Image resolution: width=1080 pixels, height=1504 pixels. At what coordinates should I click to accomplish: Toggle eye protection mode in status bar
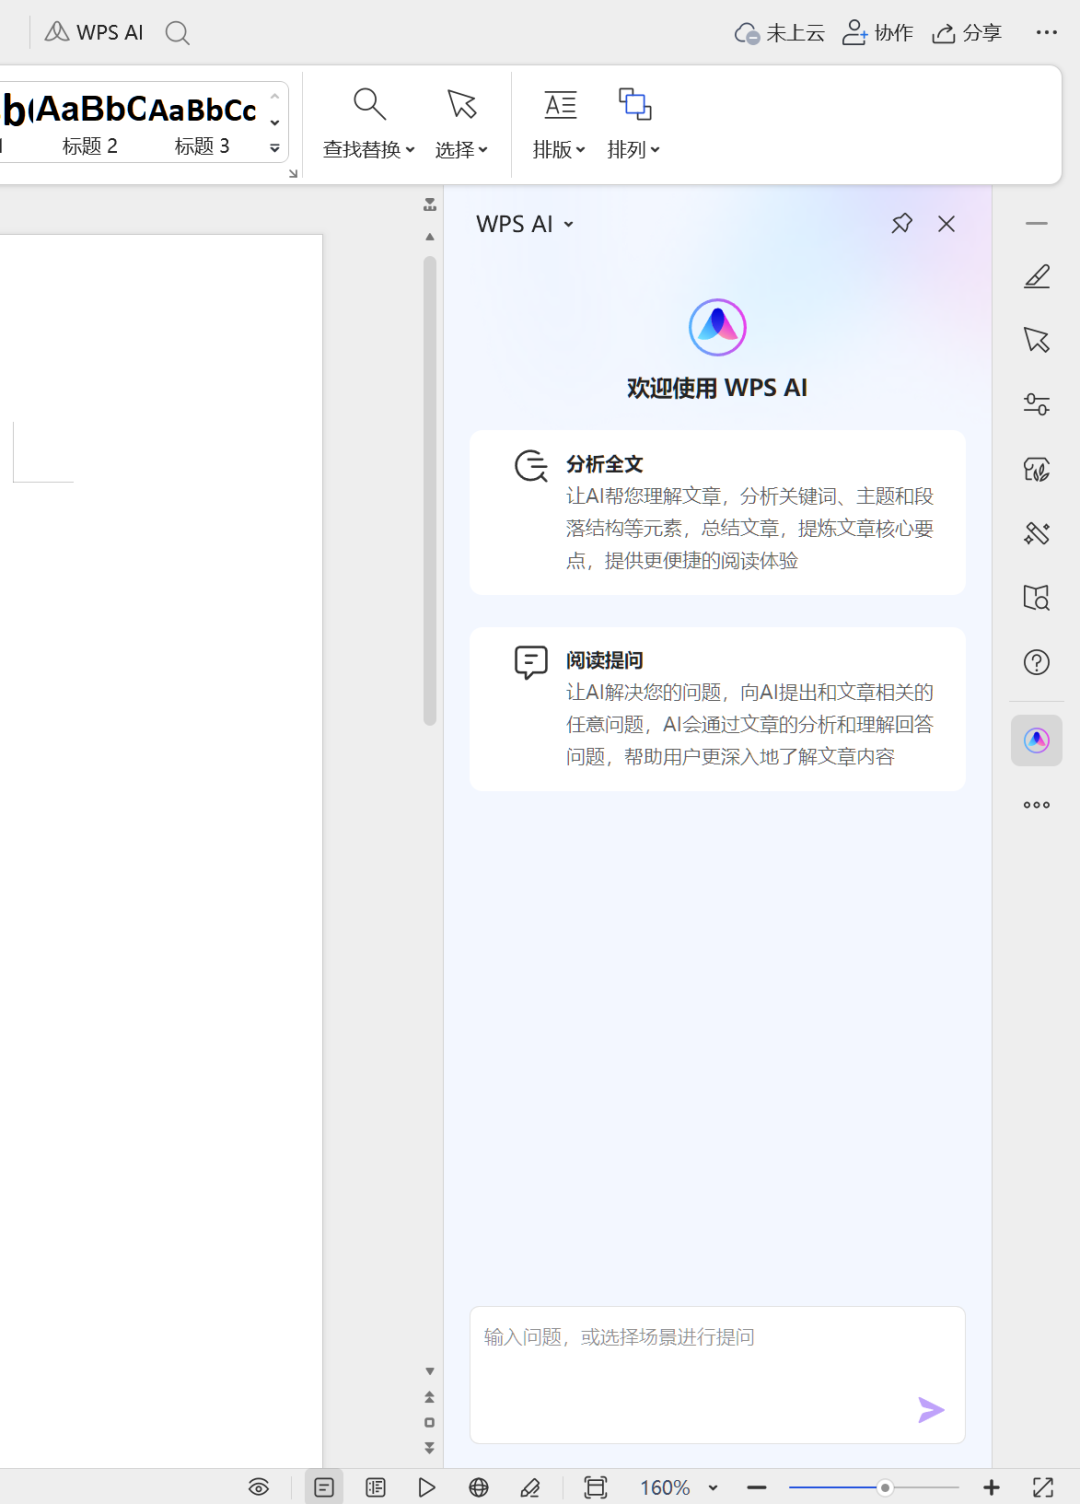pyautogui.click(x=259, y=1487)
